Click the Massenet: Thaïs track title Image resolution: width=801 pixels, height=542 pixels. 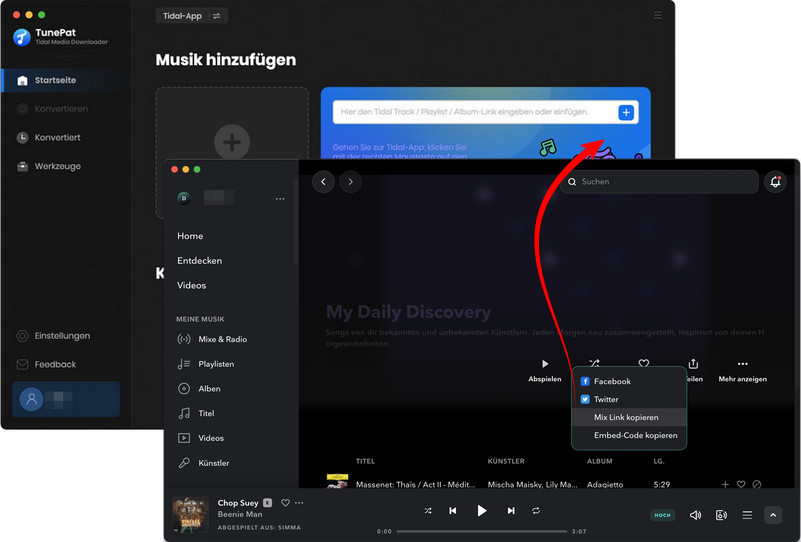pos(415,484)
